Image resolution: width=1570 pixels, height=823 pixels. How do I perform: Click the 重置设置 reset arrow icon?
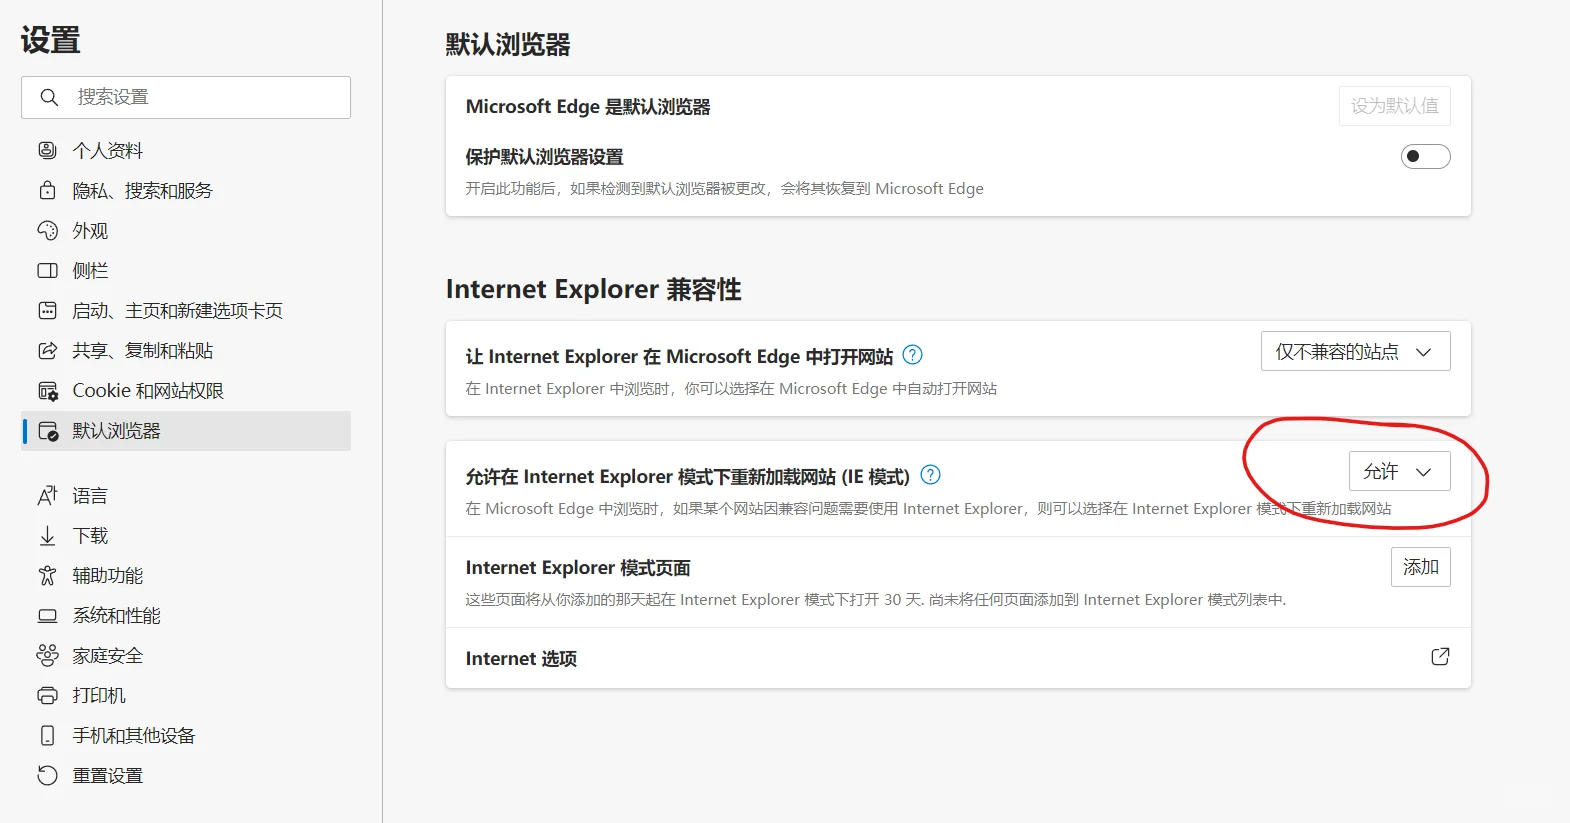tap(47, 775)
